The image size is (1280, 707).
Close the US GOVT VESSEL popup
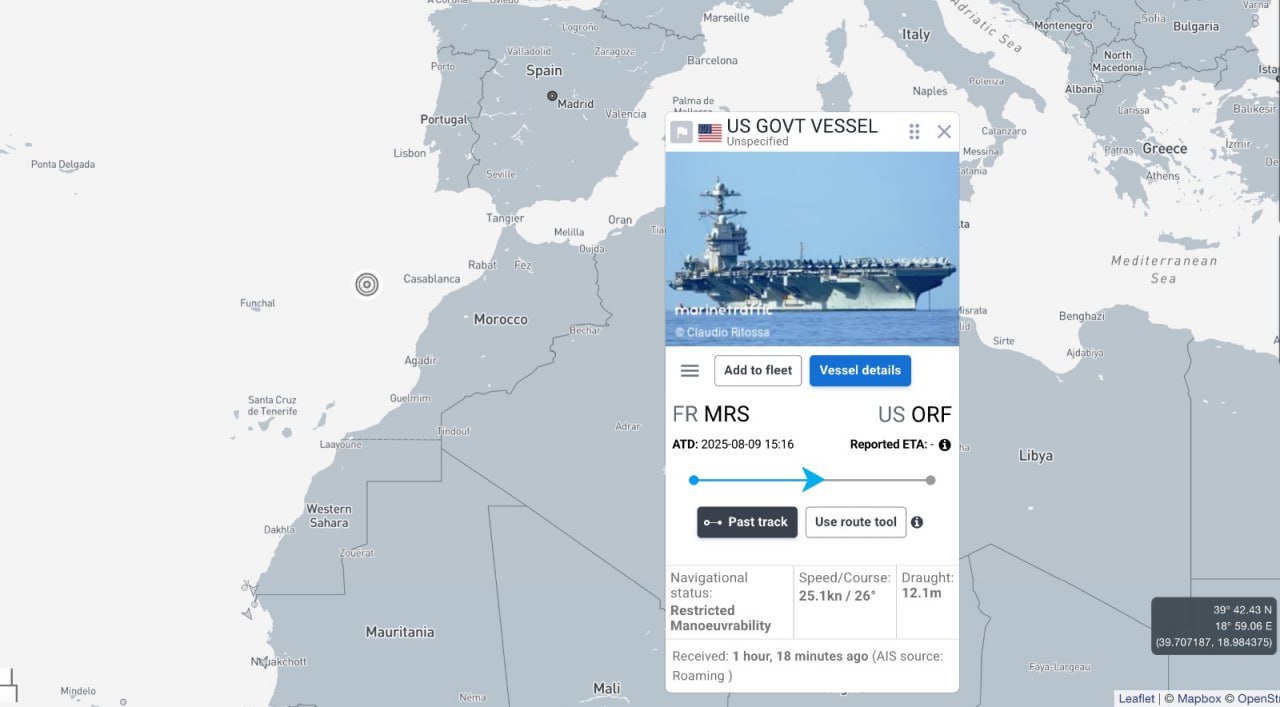[944, 132]
